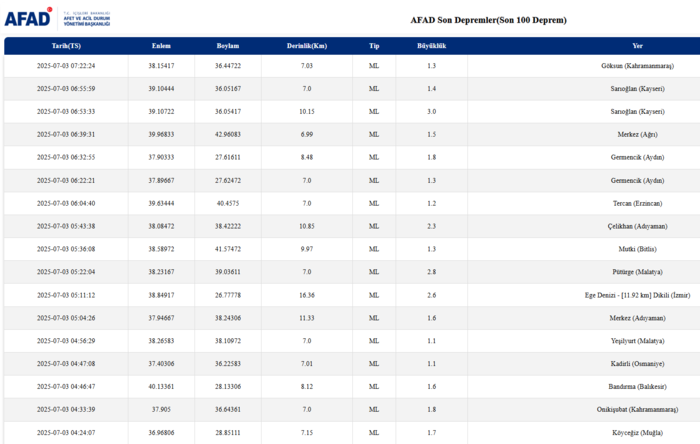The image size is (700, 444).
Task: Select the 16.36 depth value cell
Action: coord(307,295)
